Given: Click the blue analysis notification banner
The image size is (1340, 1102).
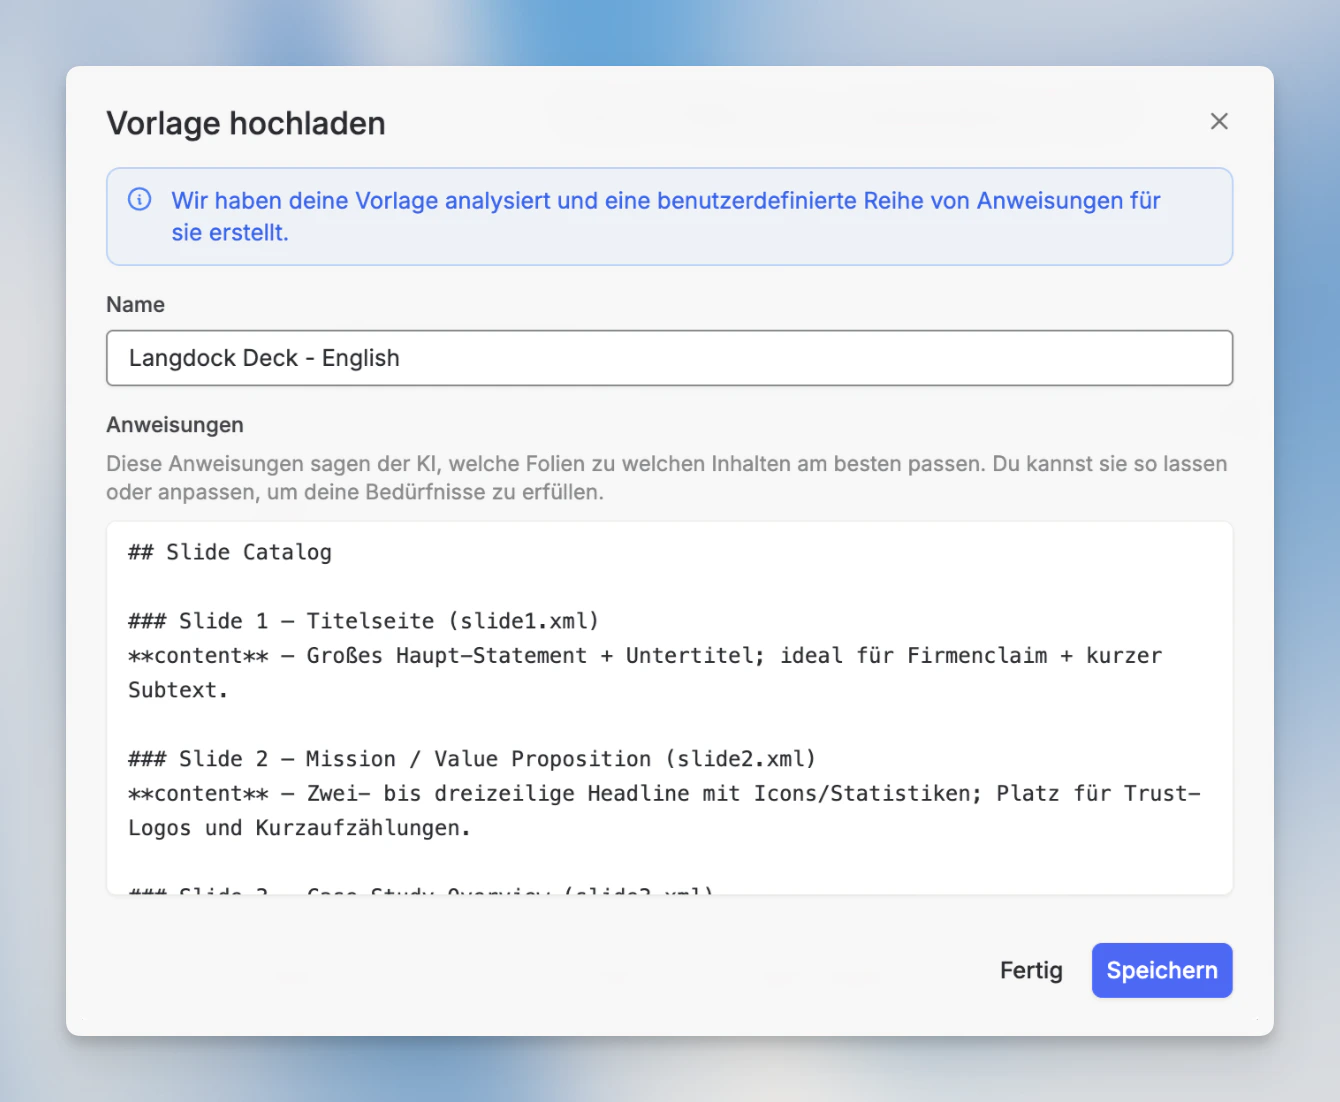Looking at the screenshot, I should click(x=670, y=216).
